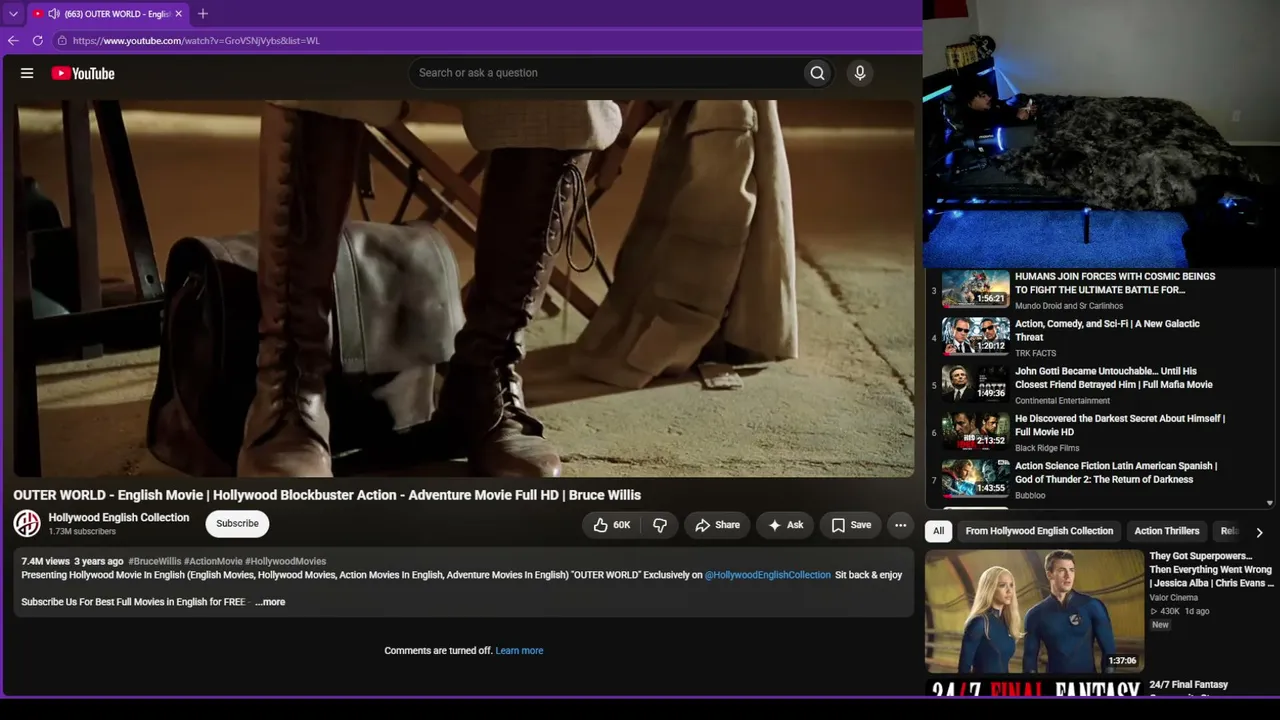The width and height of the screenshot is (1280, 720).
Task: Click the 7.4M views count text
Action: (46, 562)
